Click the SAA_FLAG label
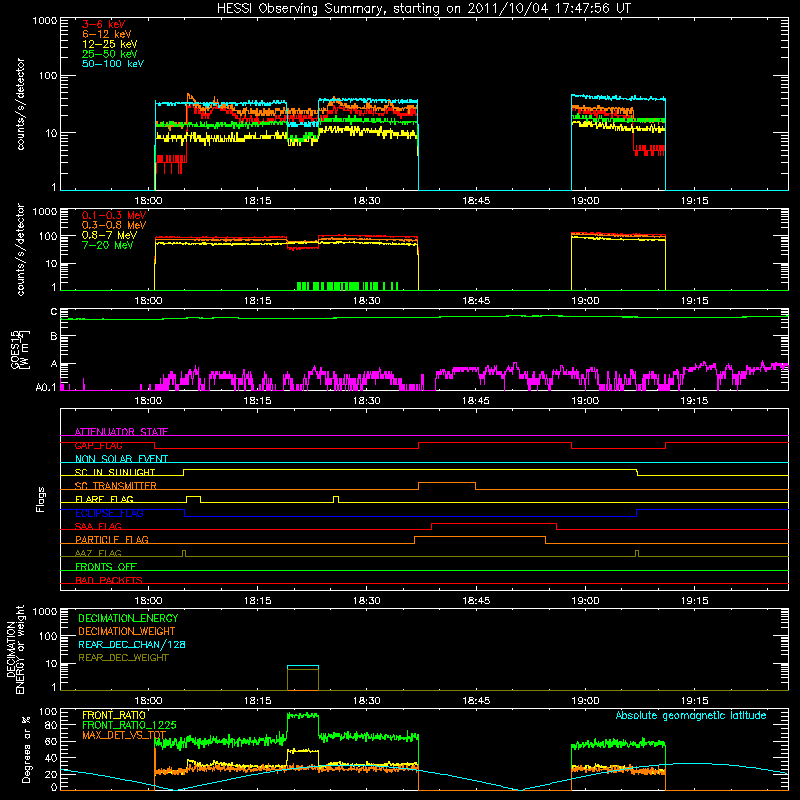The height and width of the screenshot is (800, 800). 98,526
